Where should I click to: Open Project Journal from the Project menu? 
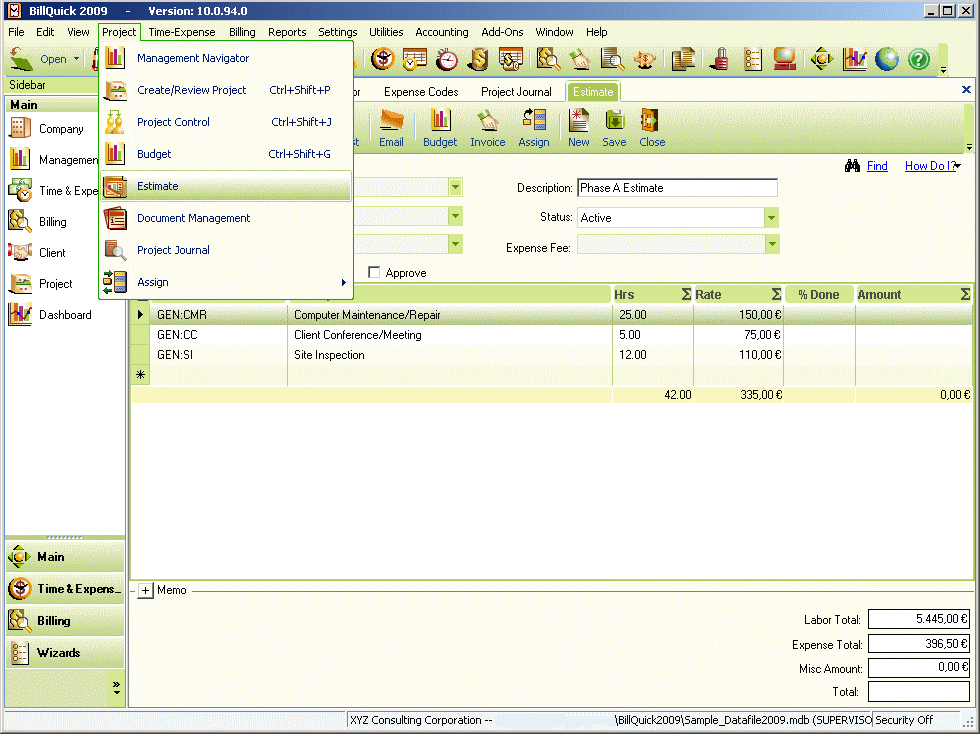226,250
